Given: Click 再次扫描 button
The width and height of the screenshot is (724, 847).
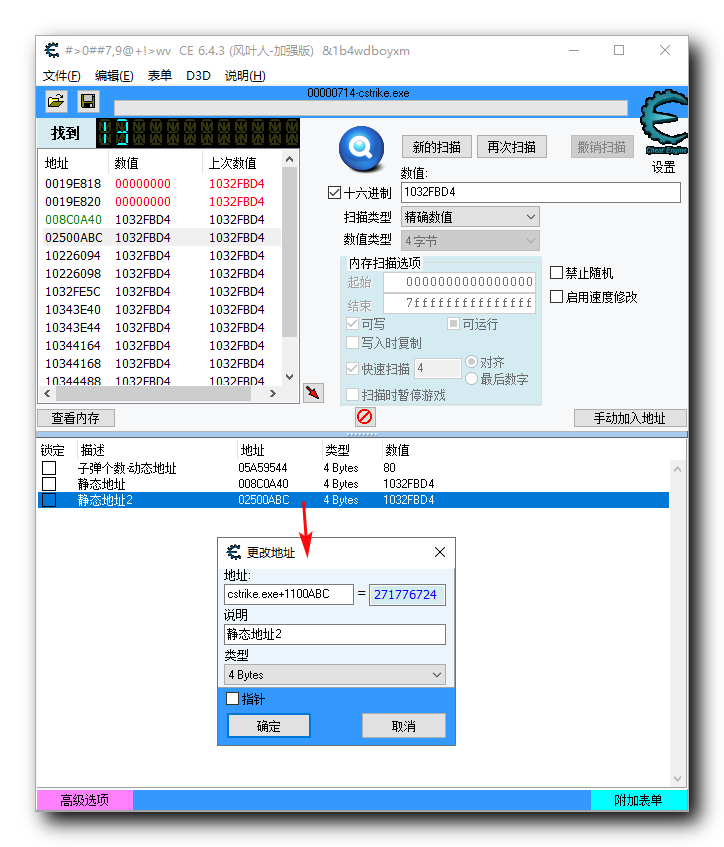Looking at the screenshot, I should pos(512,147).
